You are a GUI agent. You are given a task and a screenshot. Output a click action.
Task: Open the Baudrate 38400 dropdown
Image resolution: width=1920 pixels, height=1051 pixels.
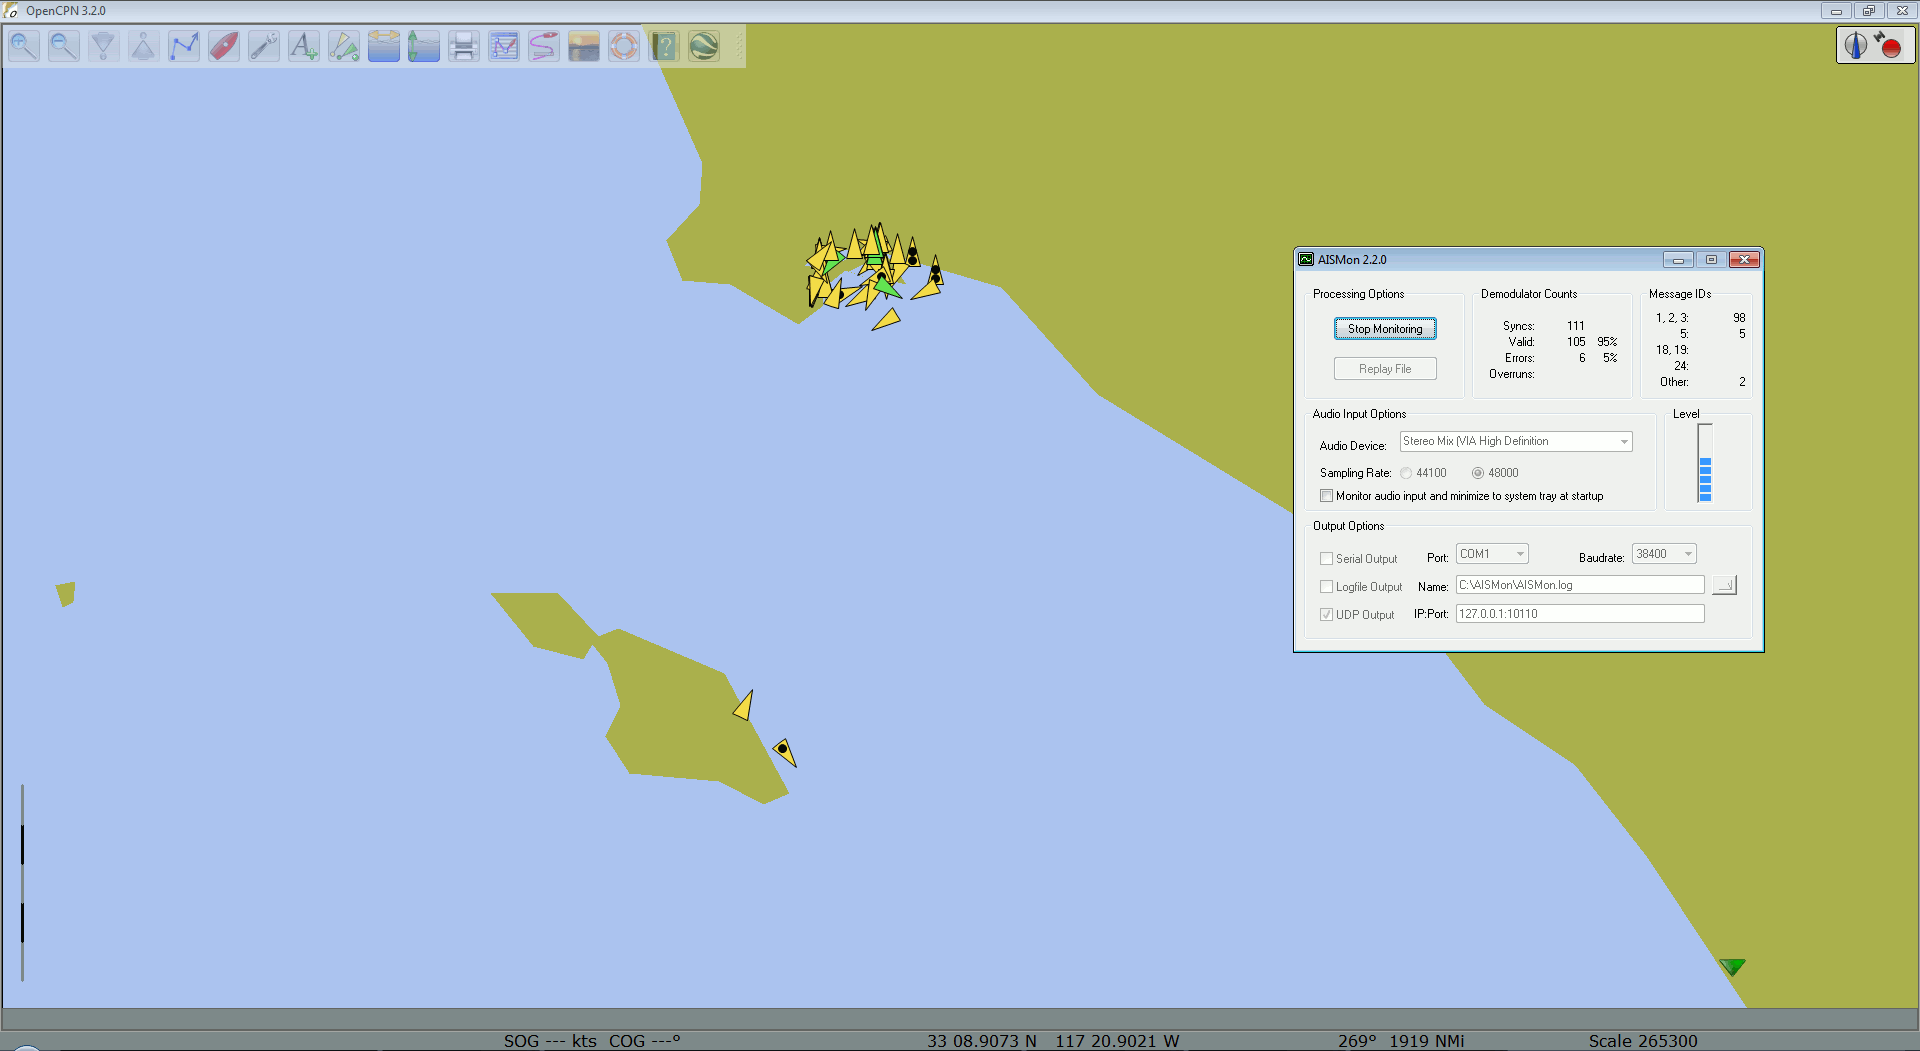click(x=1664, y=554)
